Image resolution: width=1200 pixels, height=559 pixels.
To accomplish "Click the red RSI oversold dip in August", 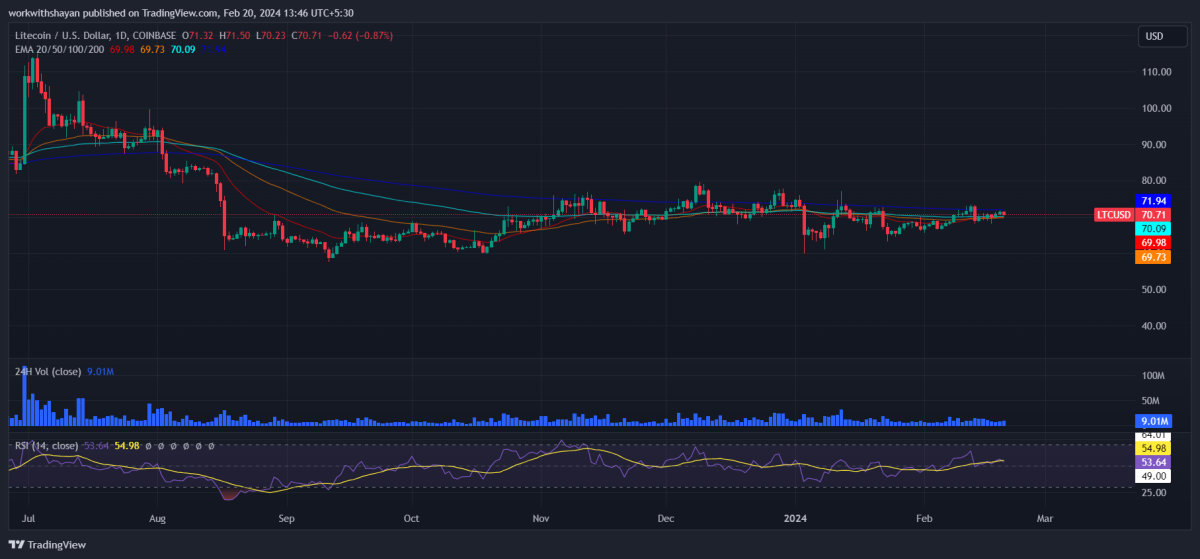I will (232, 493).
